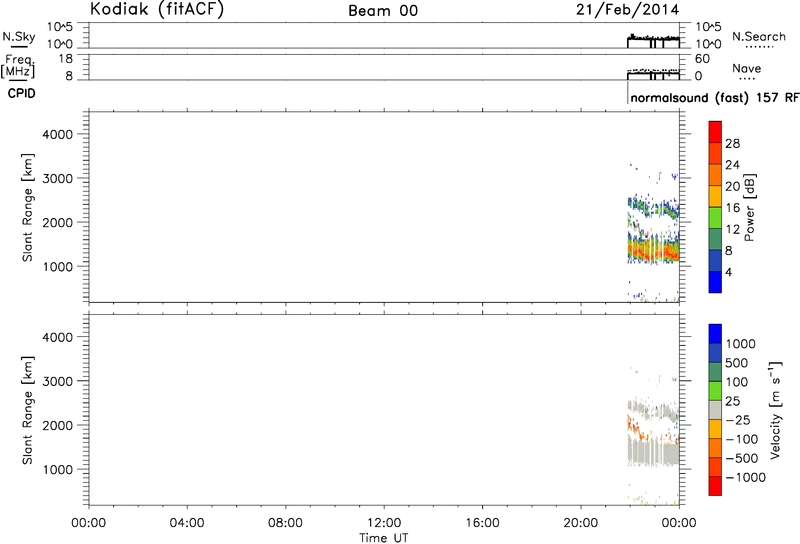Click the 'Beam 00' header label

pyautogui.click(x=383, y=11)
